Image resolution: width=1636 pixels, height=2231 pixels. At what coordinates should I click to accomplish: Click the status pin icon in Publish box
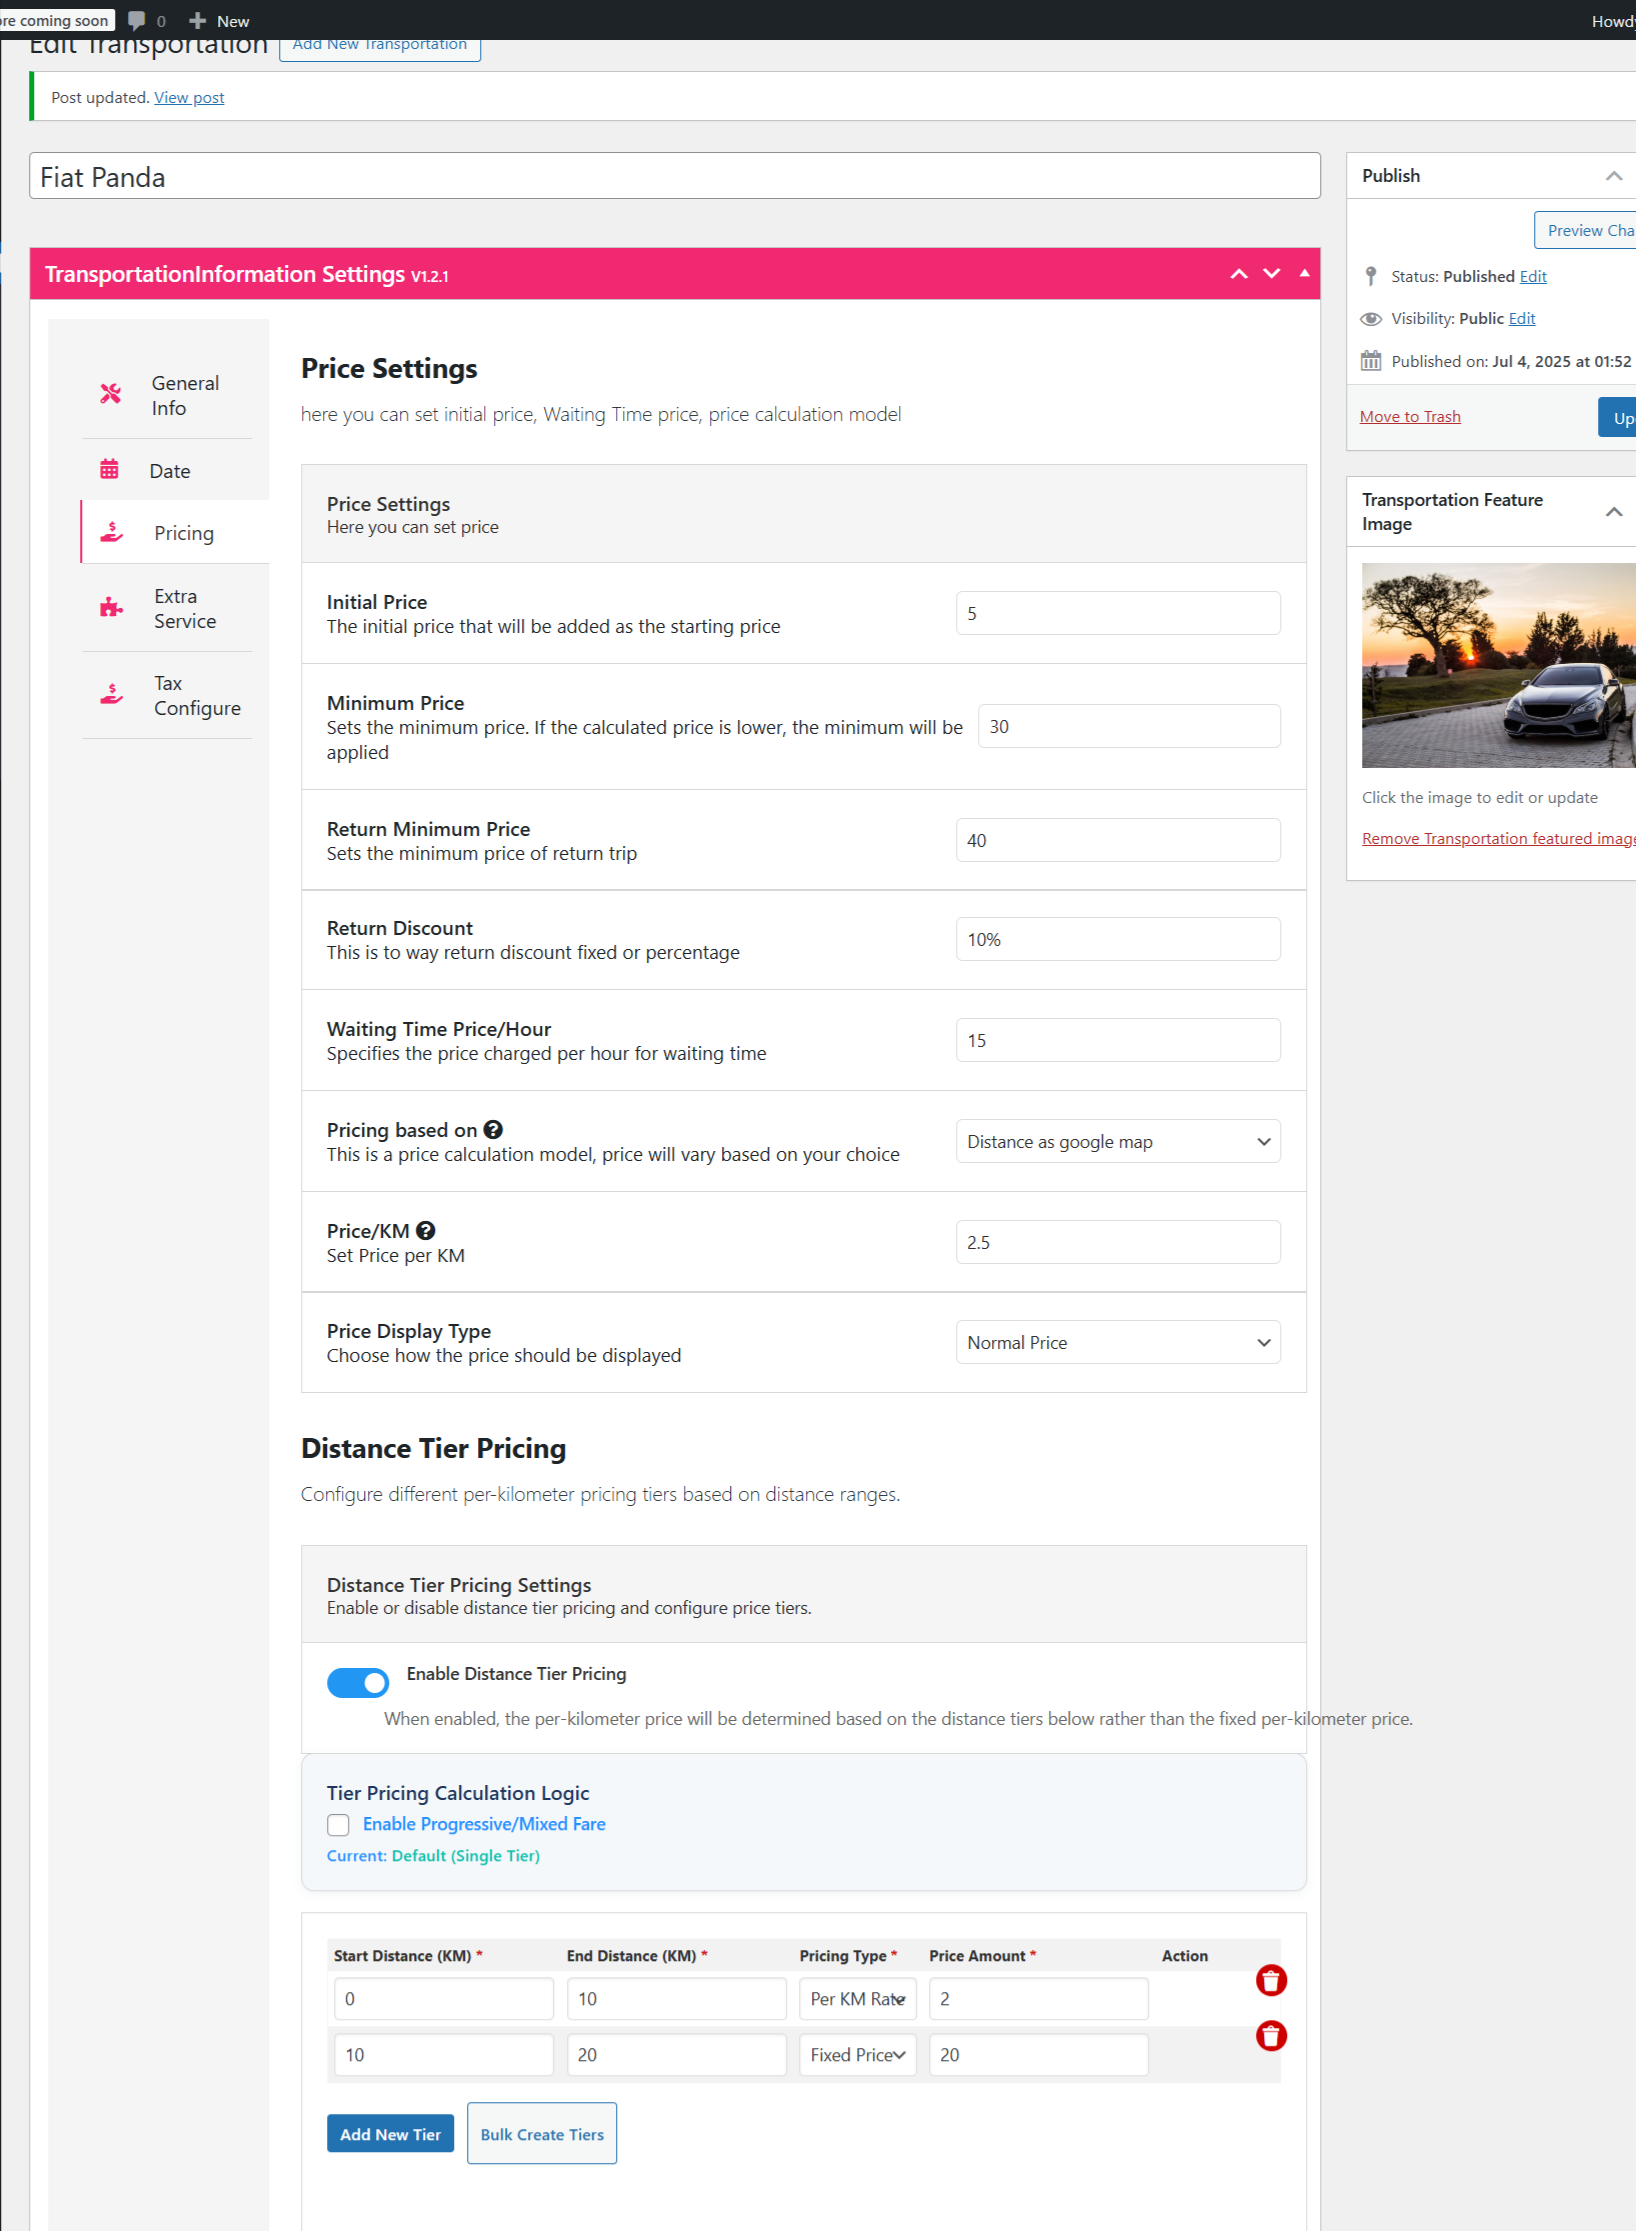pos(1371,276)
